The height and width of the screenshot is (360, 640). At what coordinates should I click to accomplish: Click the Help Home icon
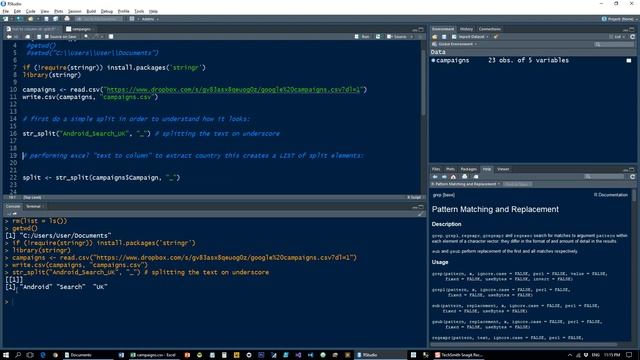pyautogui.click(x=453, y=177)
